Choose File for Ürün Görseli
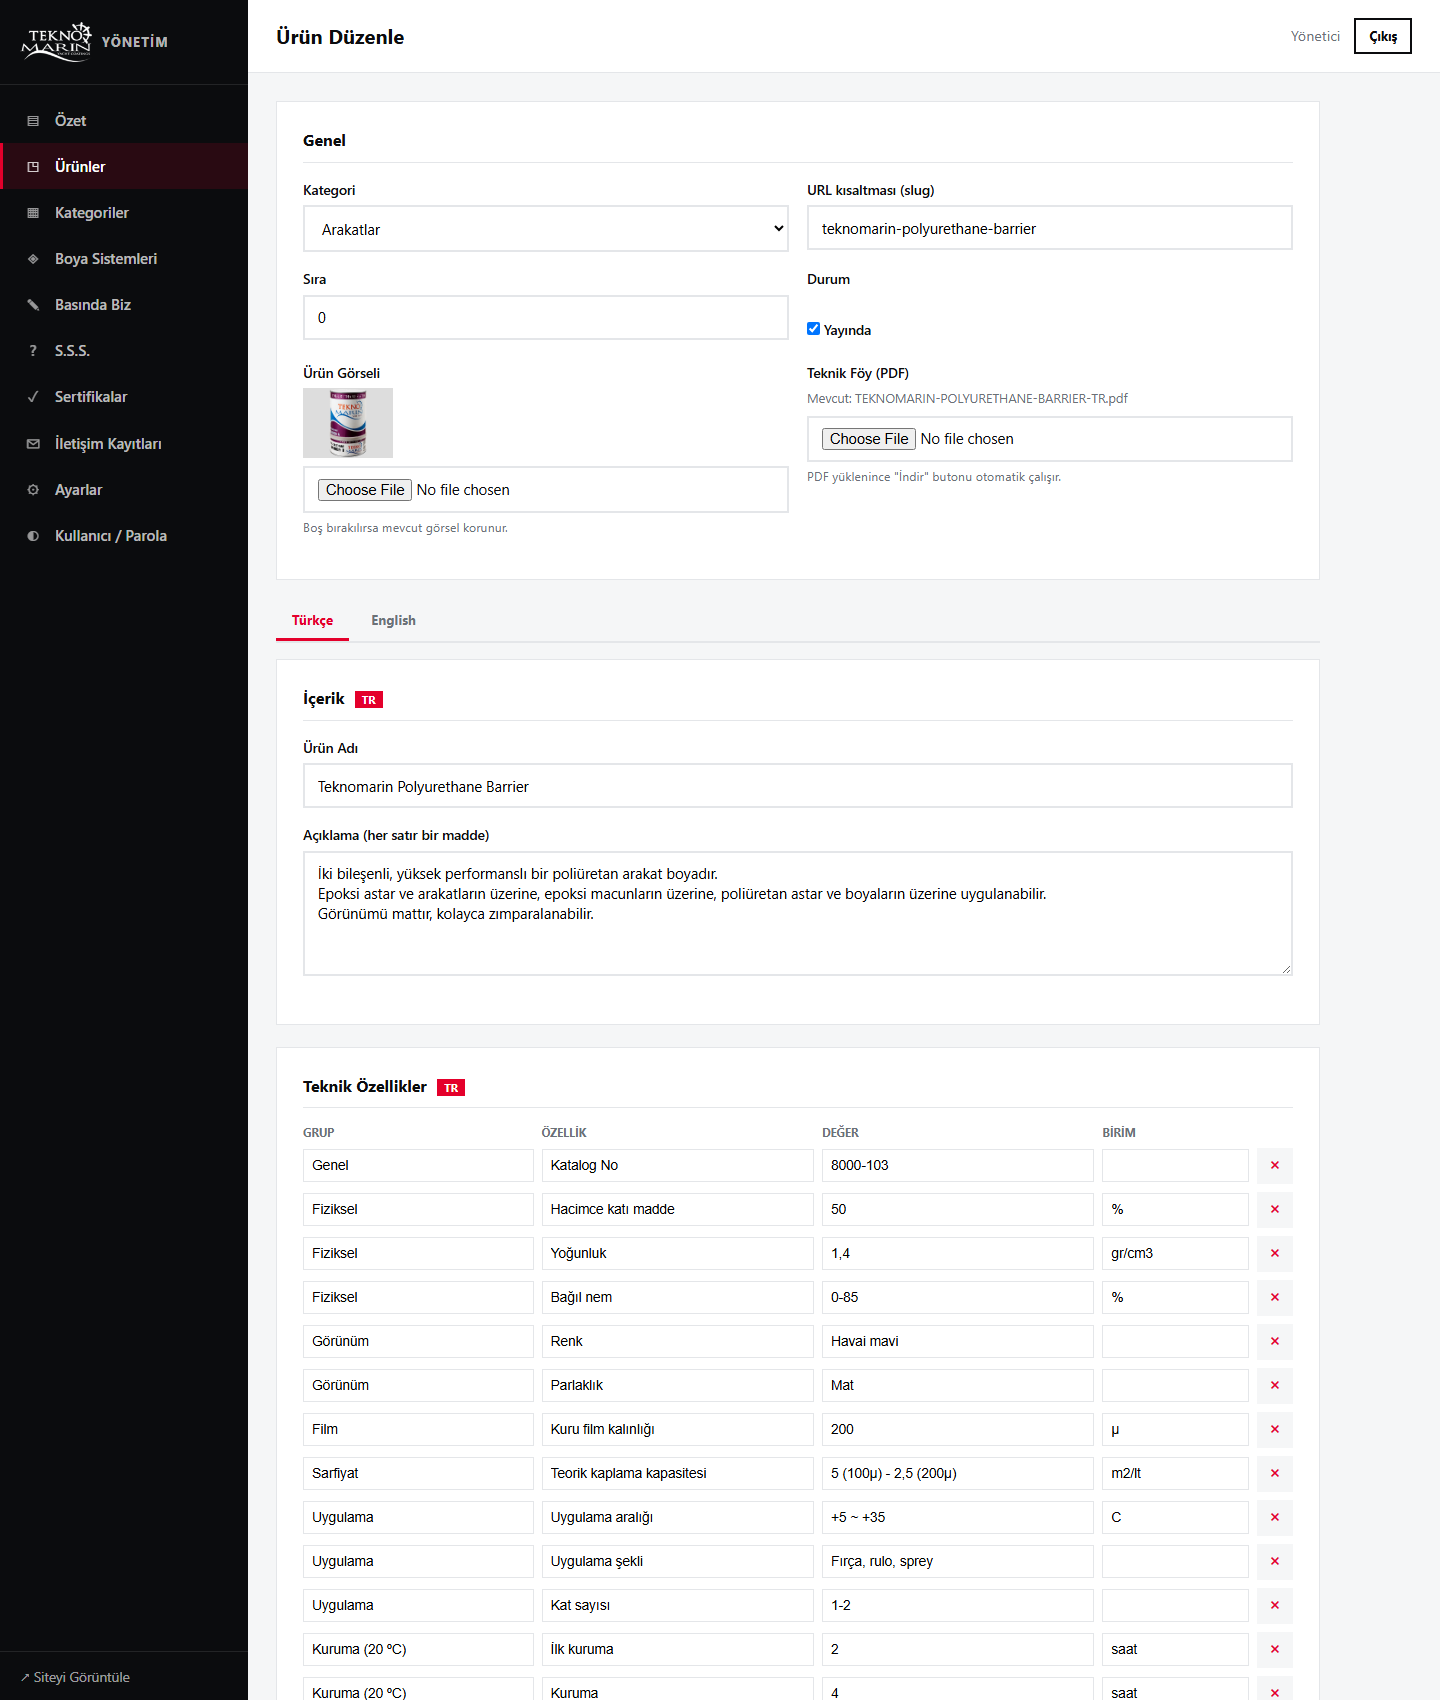The height and width of the screenshot is (1700, 1440). coord(365,490)
